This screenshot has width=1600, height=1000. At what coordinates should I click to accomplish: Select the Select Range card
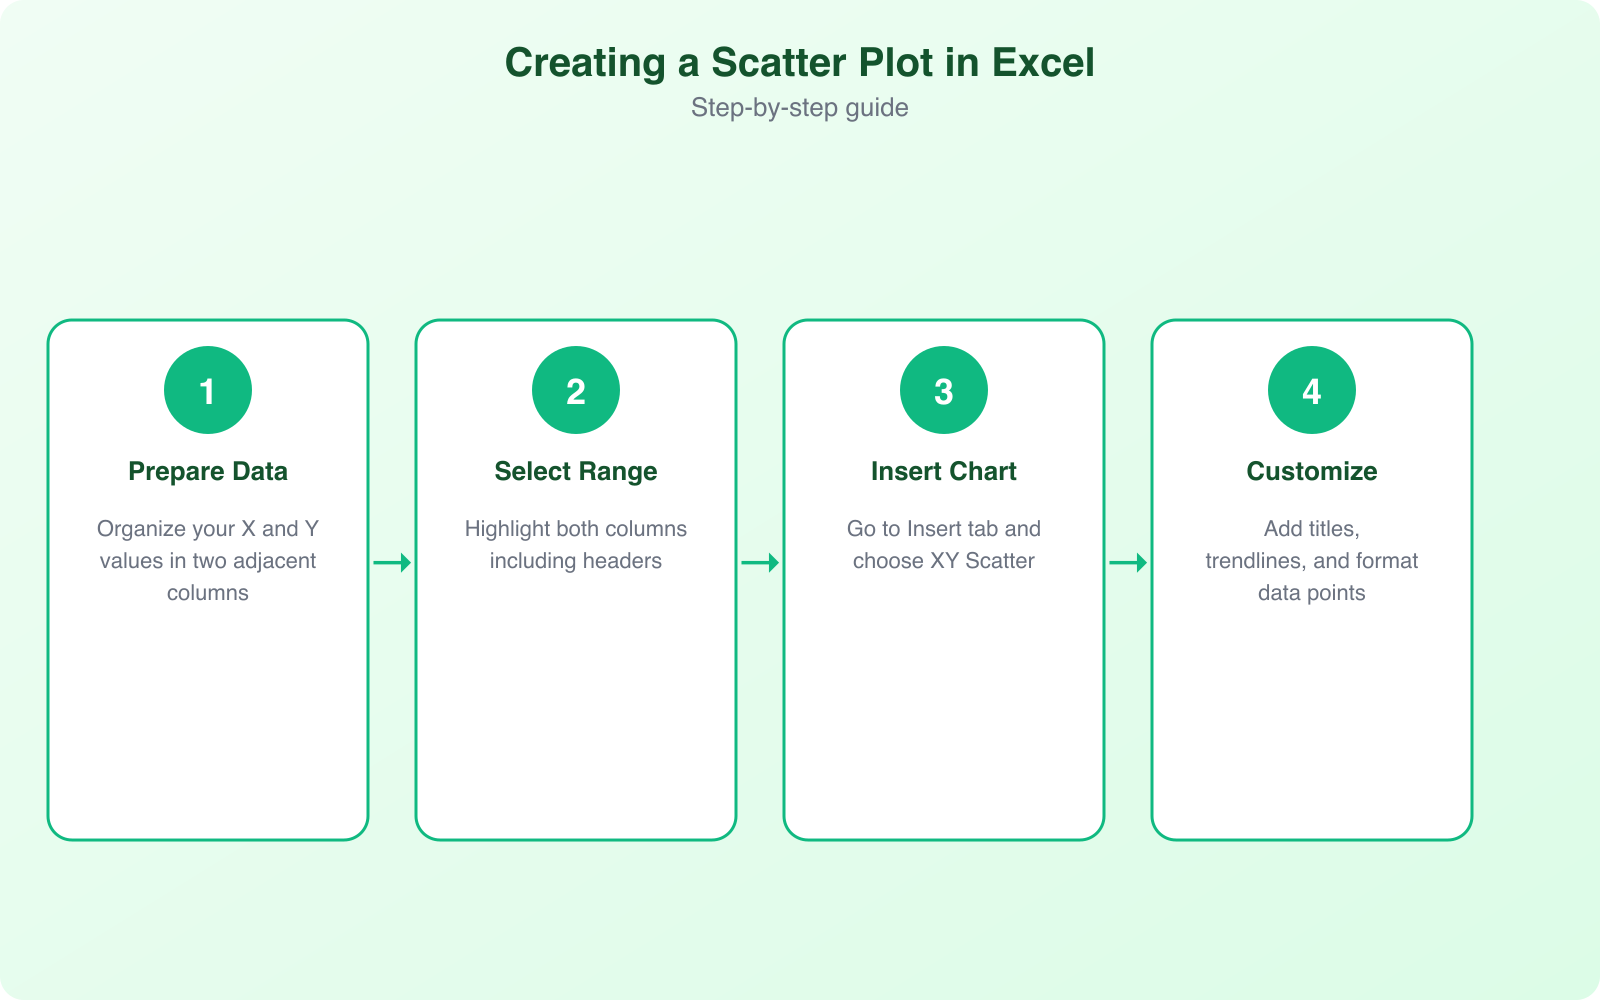(575, 700)
